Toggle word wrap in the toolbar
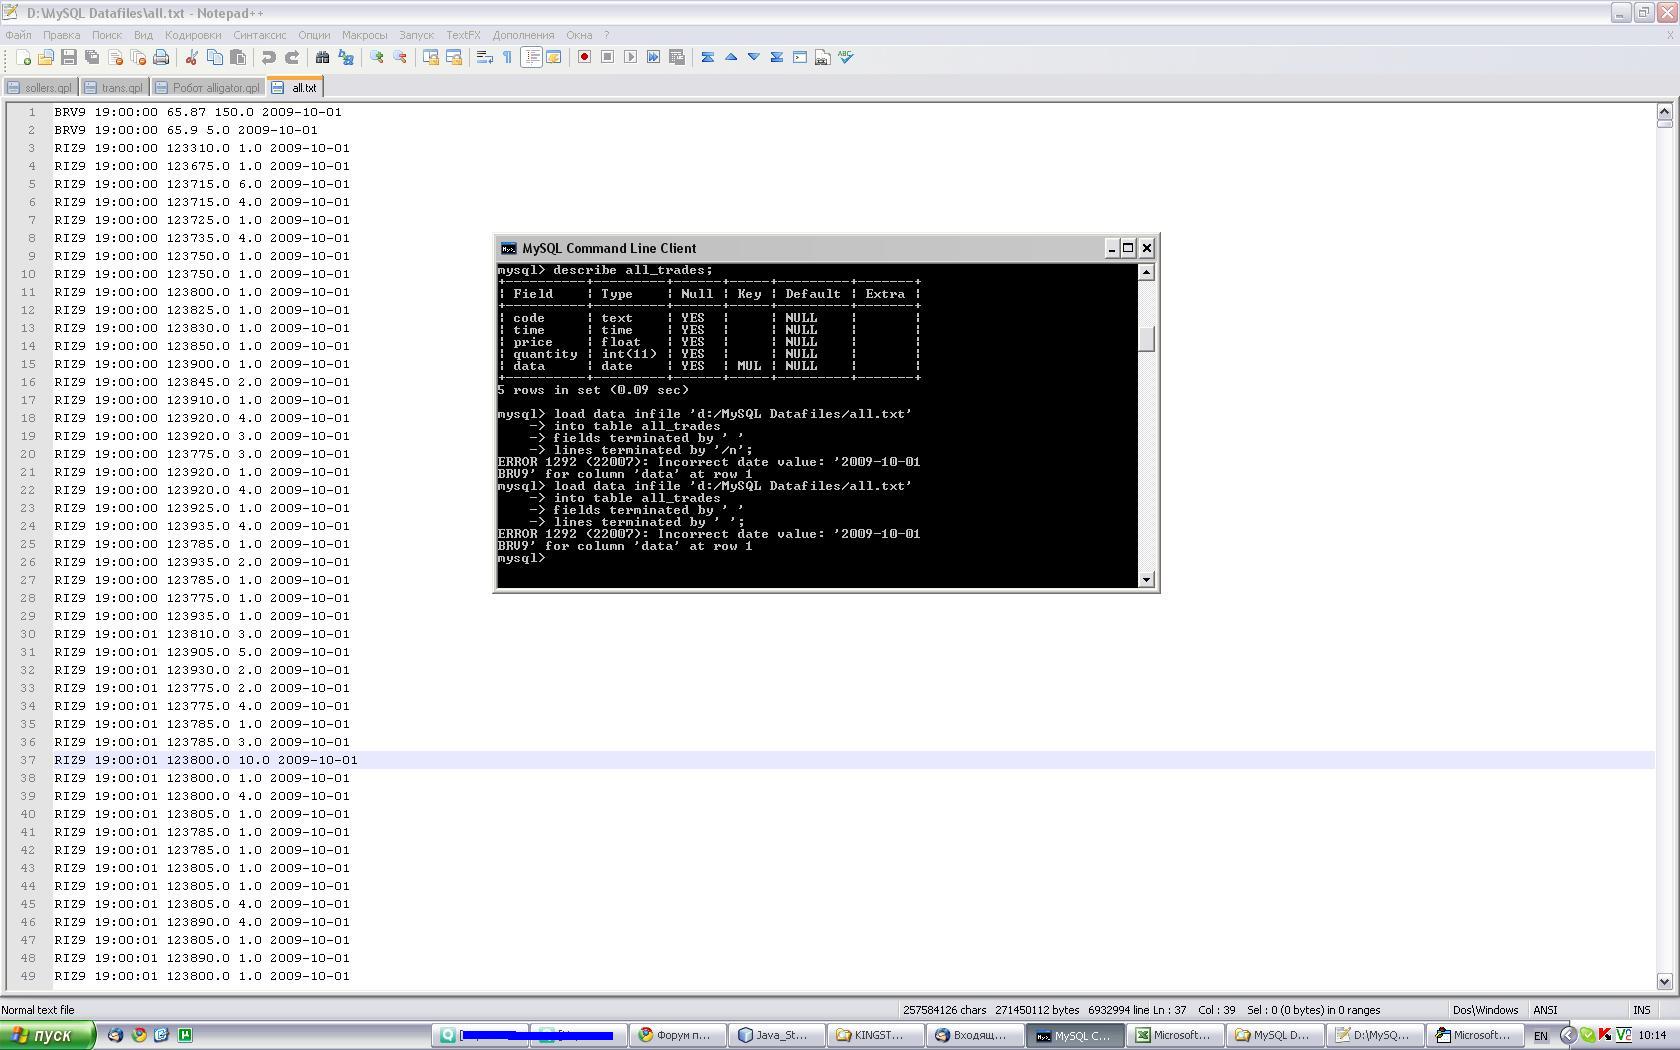 485,58
